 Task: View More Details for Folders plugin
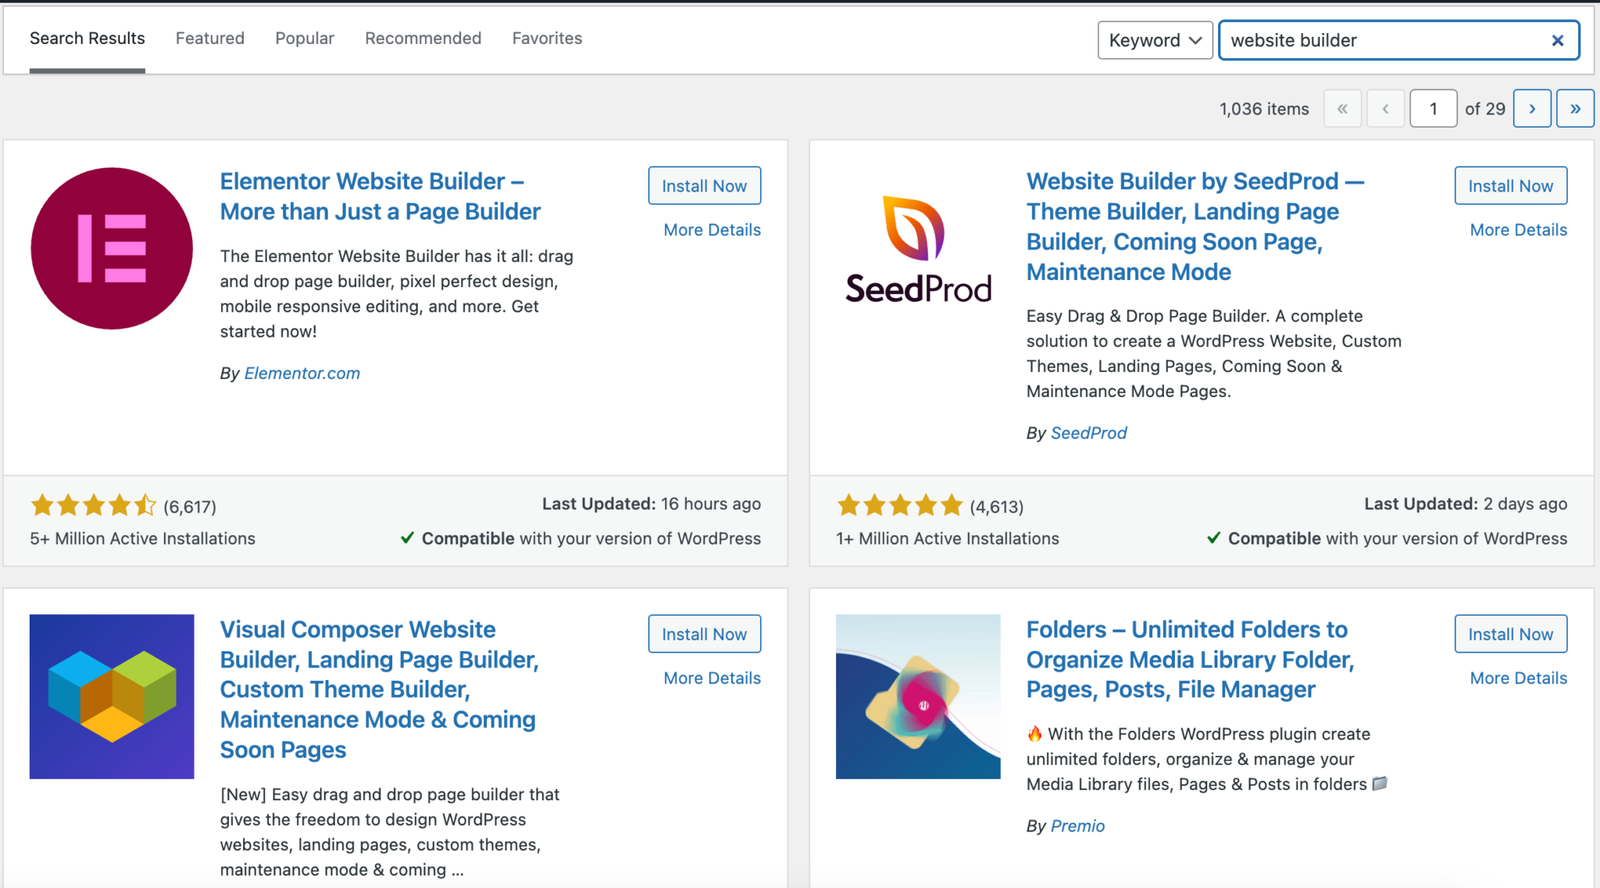pyautogui.click(x=1518, y=678)
